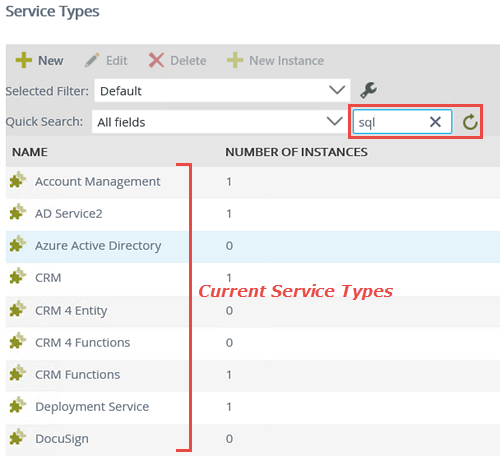The image size is (500, 456).
Task: Open the Selected Filter Default dropdown
Action: [x=222, y=91]
